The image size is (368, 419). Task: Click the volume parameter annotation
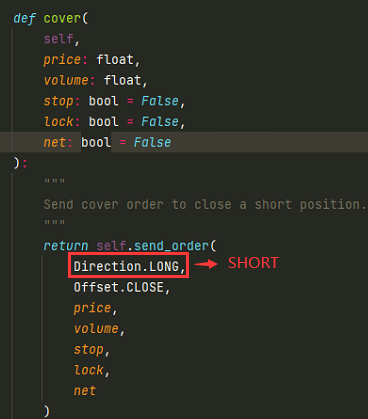tap(122, 80)
